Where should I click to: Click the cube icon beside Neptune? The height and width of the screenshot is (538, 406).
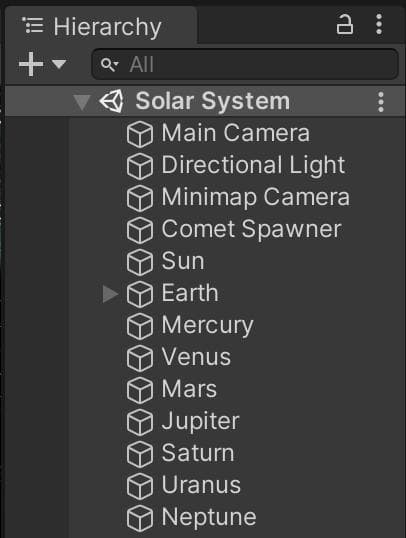(140, 518)
